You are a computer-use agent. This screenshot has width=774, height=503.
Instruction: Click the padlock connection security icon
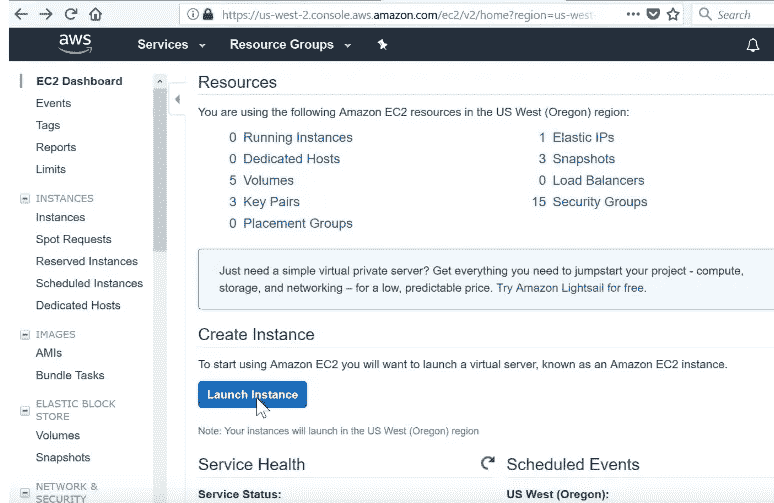click(x=208, y=14)
